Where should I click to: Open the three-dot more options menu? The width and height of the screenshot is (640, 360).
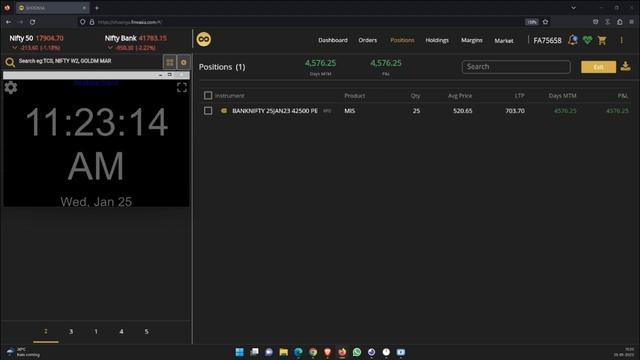[x=621, y=40]
